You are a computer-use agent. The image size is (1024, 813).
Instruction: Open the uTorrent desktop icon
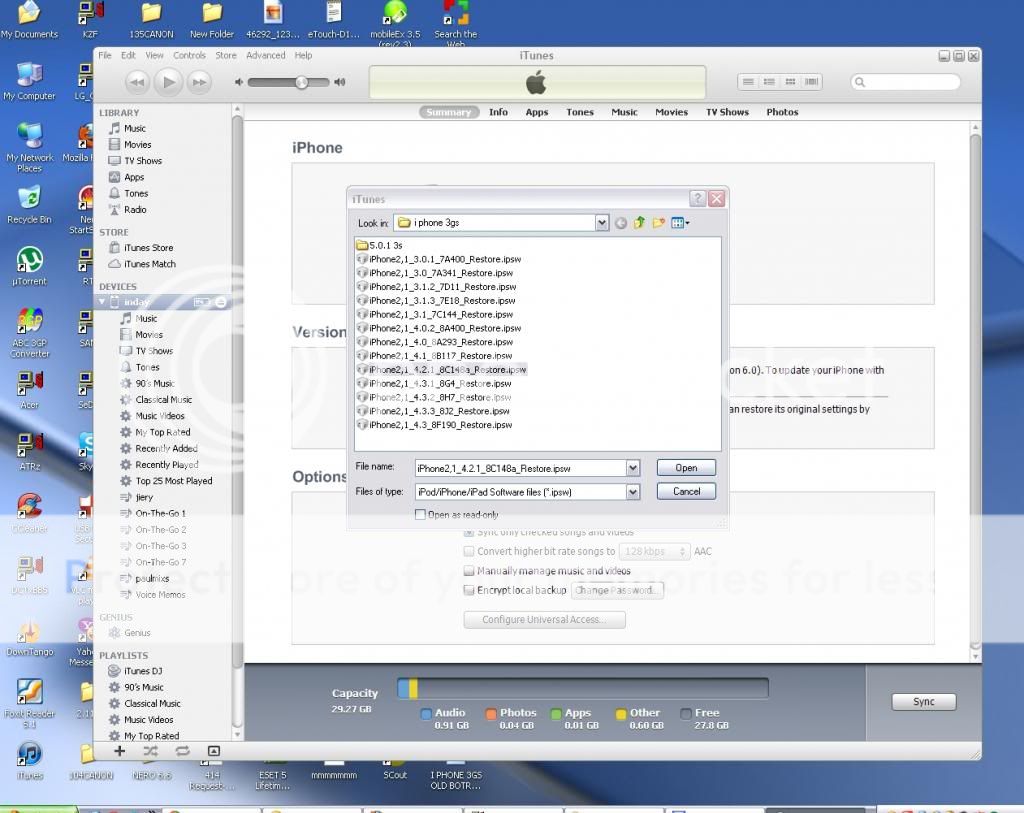pos(29,266)
